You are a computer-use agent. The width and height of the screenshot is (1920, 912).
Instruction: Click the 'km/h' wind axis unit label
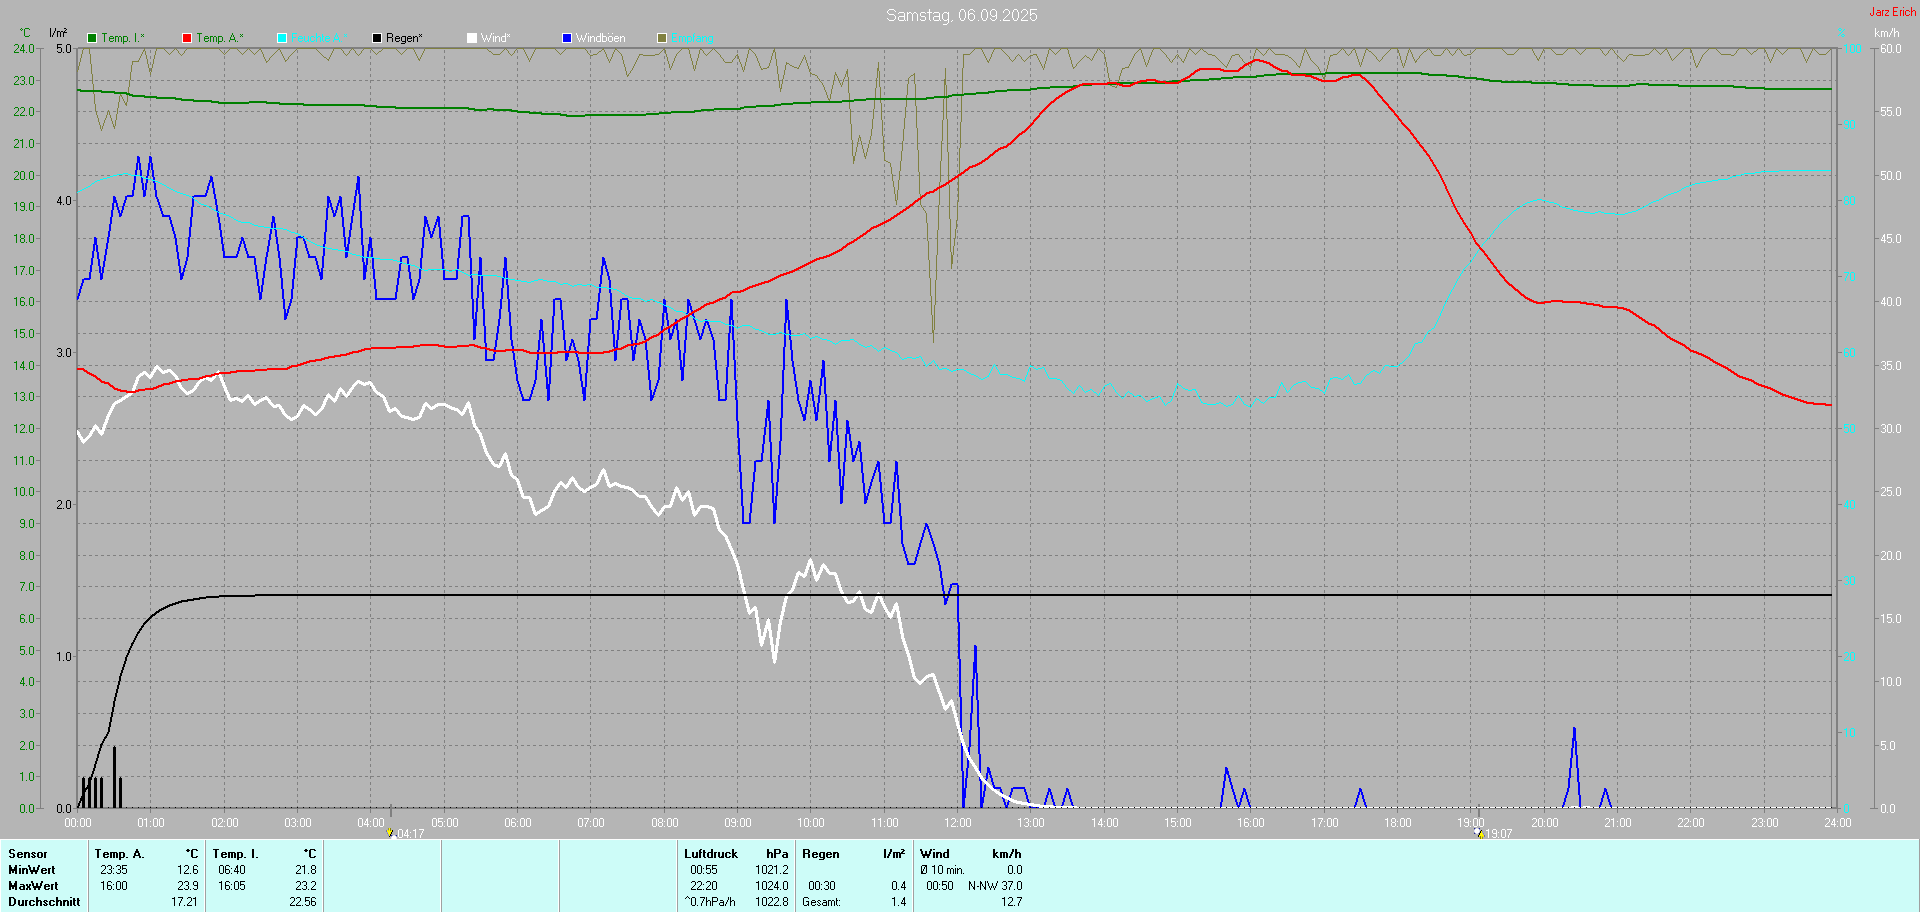[1886, 33]
